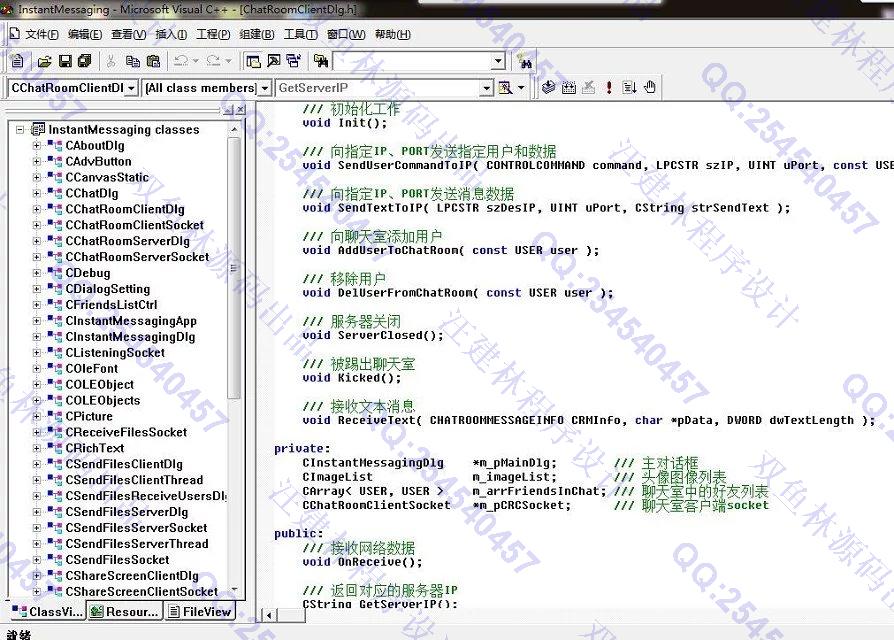This screenshot has height=640, width=894.
Task: Click the Build icon
Action: coord(569,87)
